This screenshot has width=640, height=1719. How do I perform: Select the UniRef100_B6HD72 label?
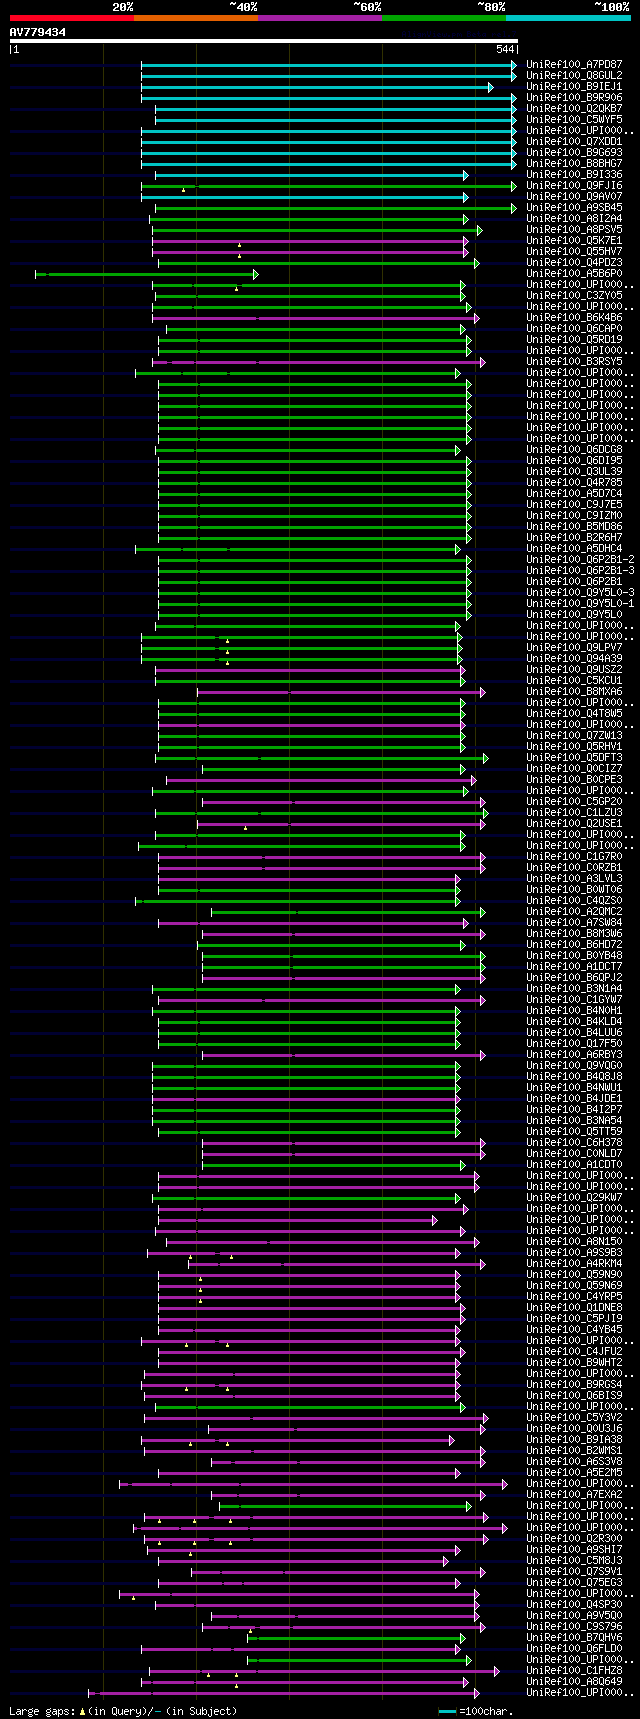coord(574,944)
